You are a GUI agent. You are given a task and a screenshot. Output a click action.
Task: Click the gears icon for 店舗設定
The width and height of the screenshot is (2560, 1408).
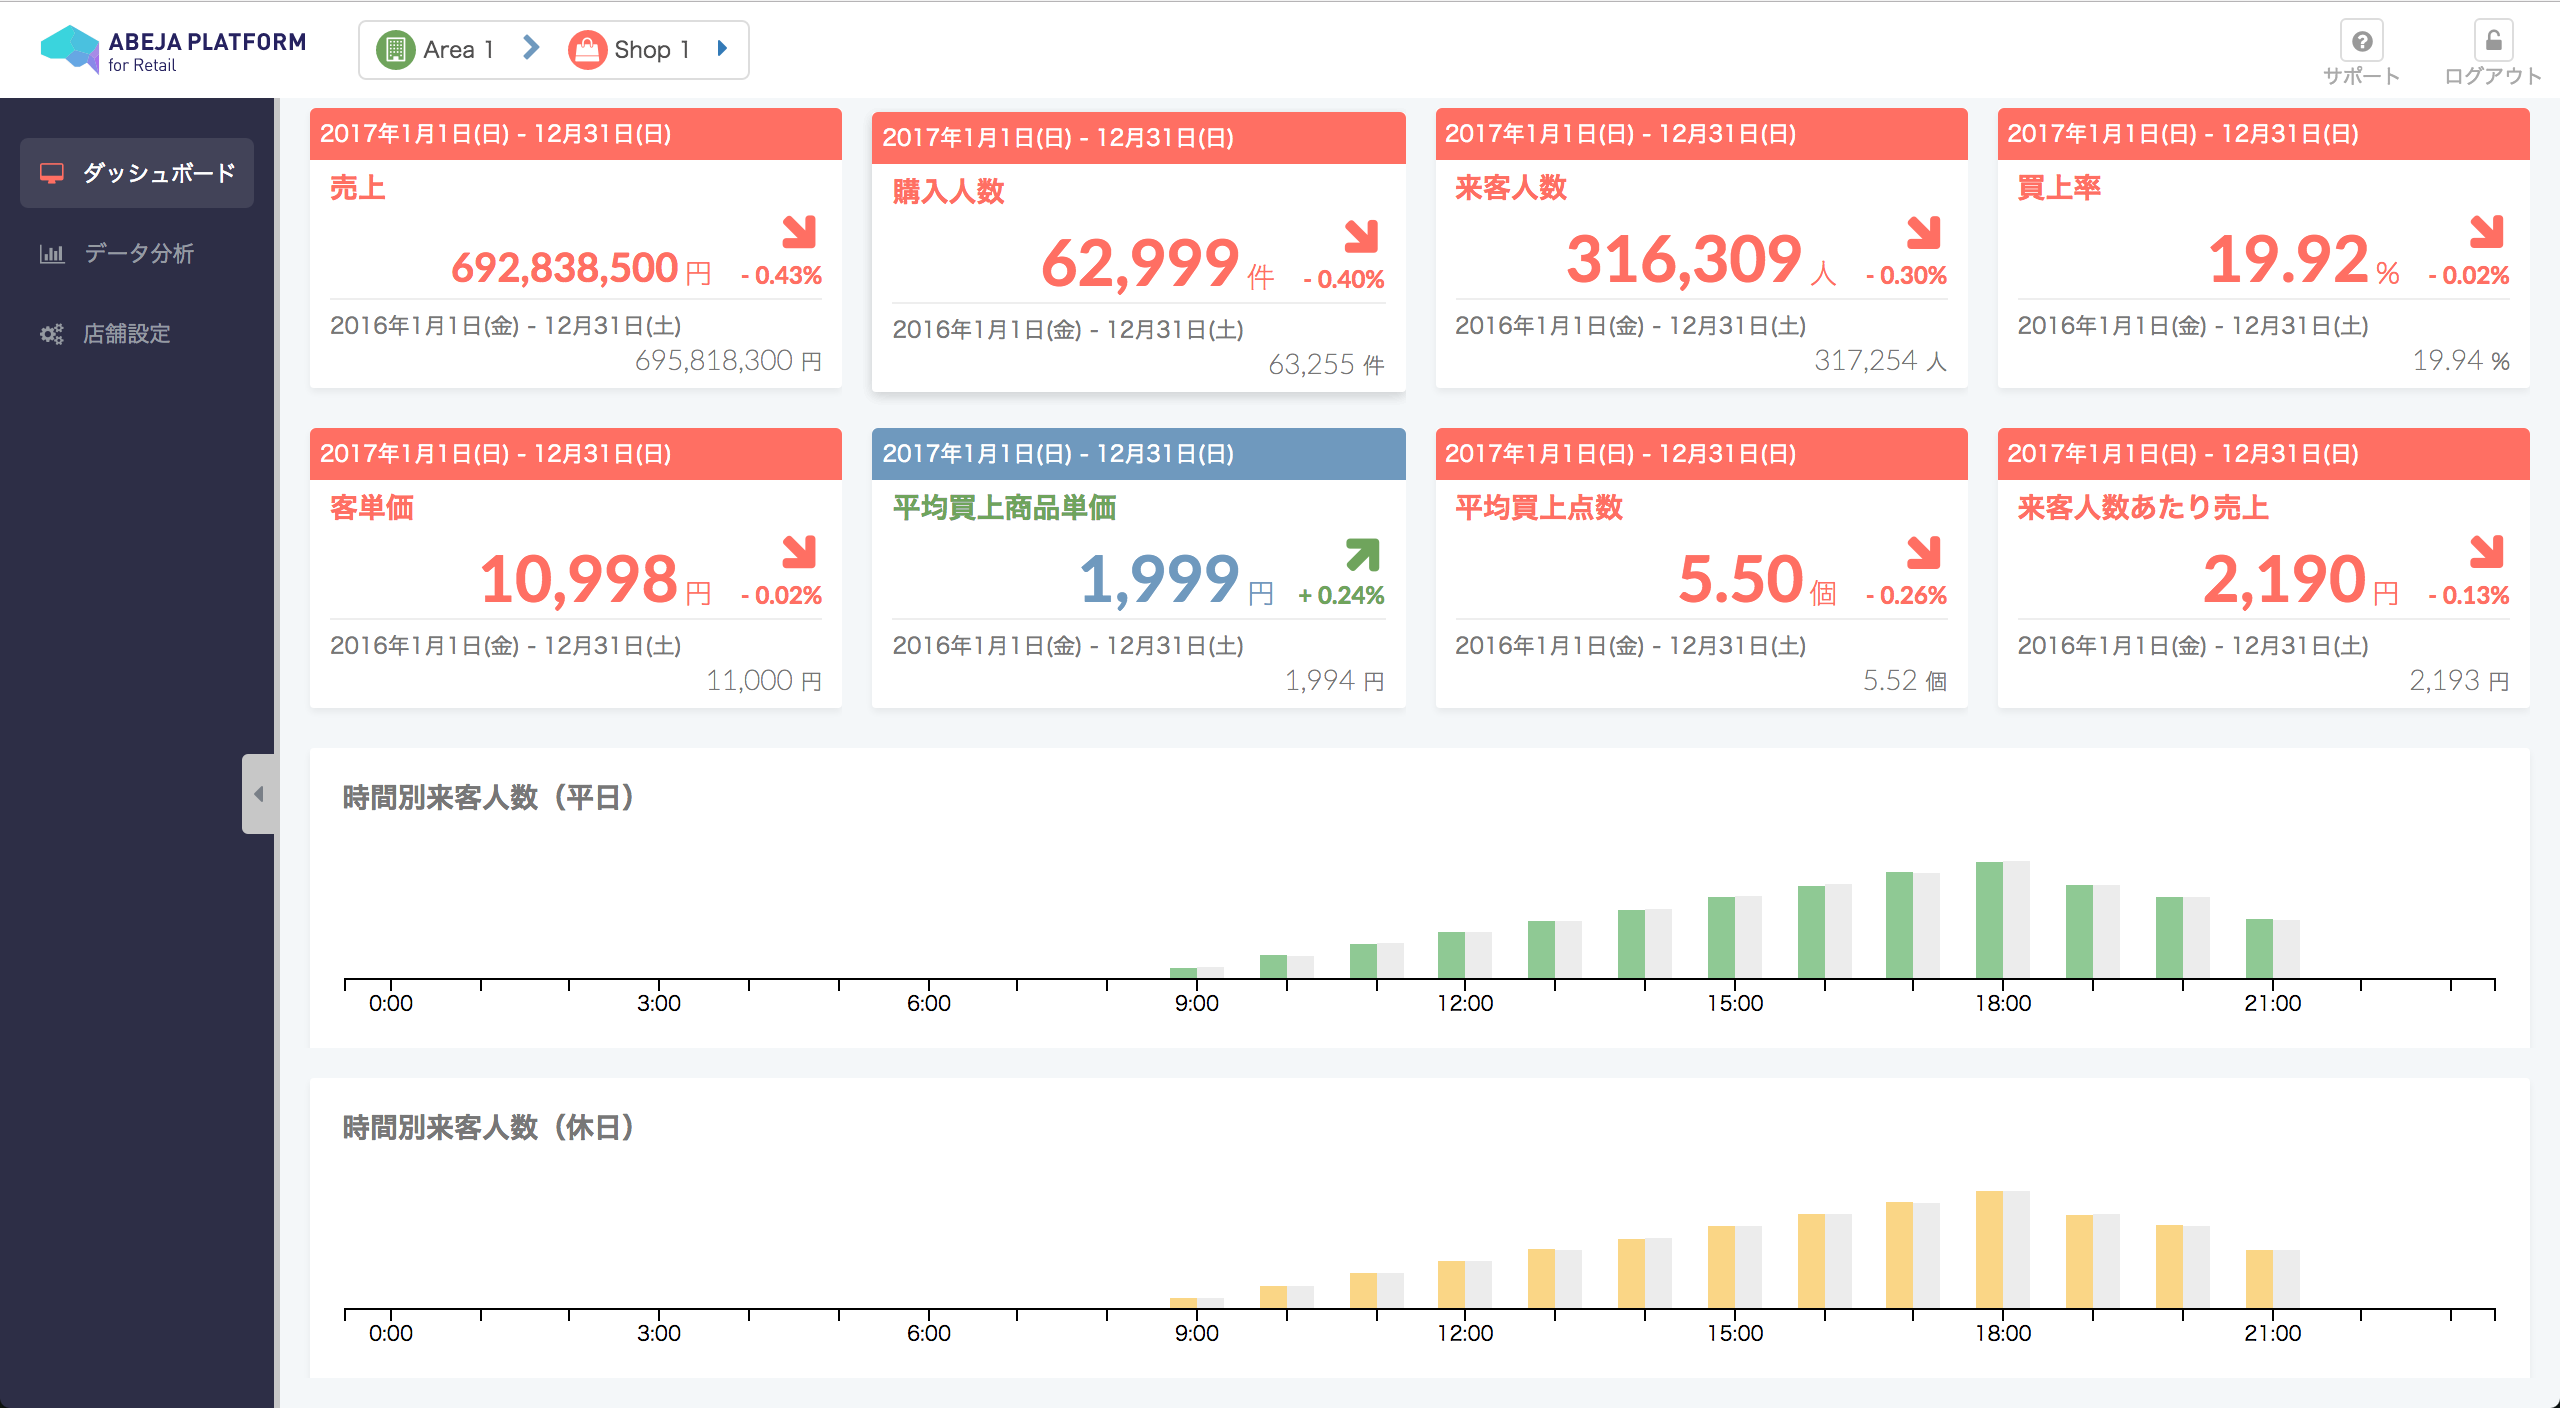(52, 333)
